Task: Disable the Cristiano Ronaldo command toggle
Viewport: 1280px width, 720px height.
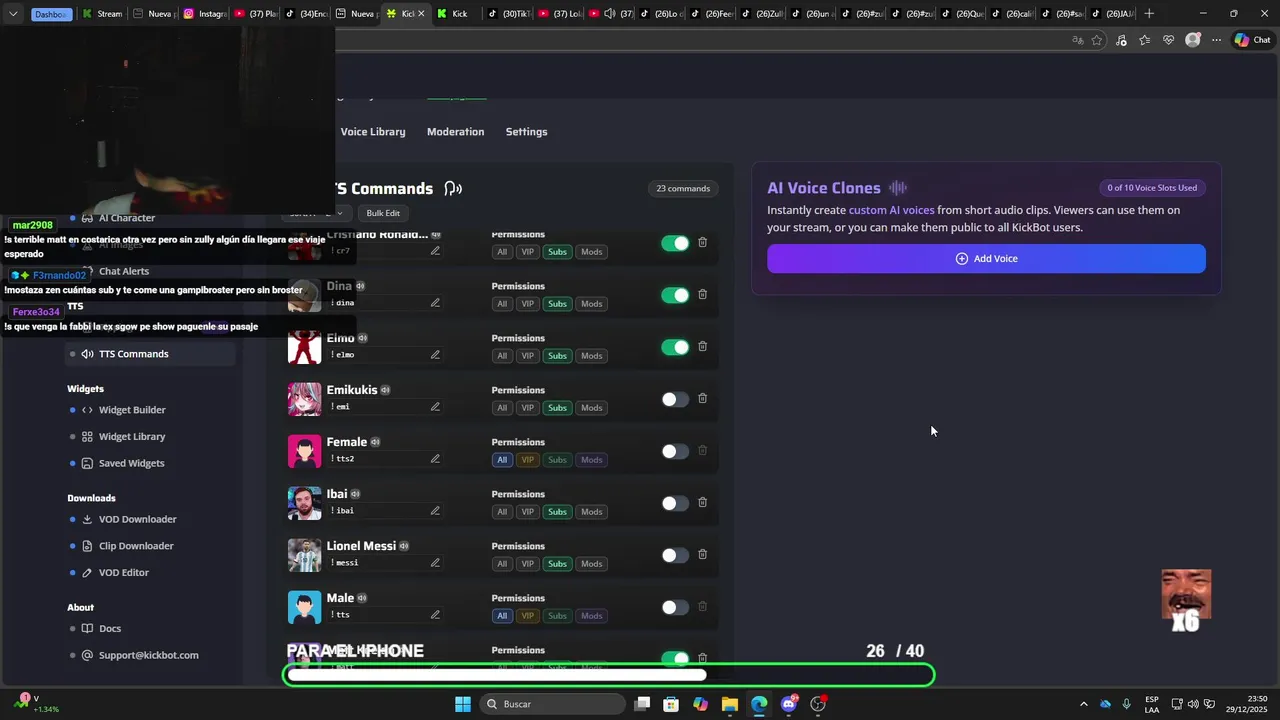Action: pos(675,243)
